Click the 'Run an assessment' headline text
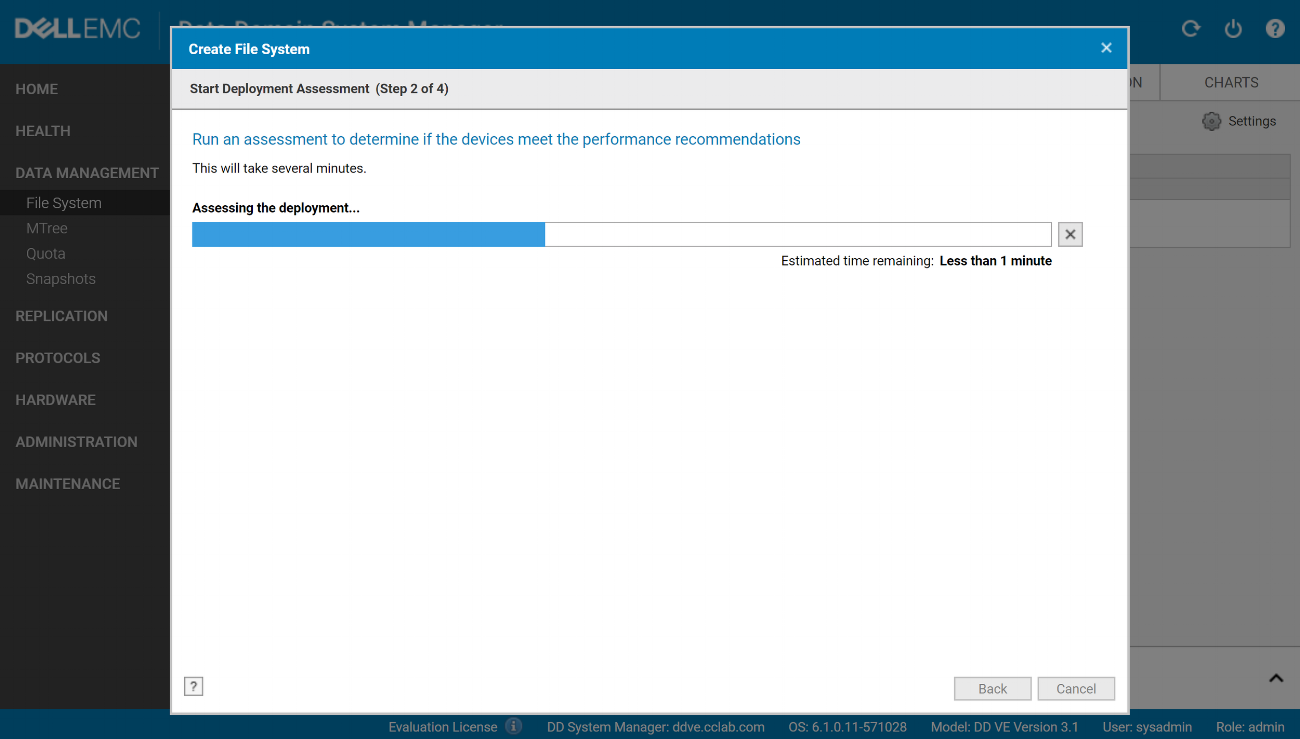The width and height of the screenshot is (1300, 739). [496, 139]
